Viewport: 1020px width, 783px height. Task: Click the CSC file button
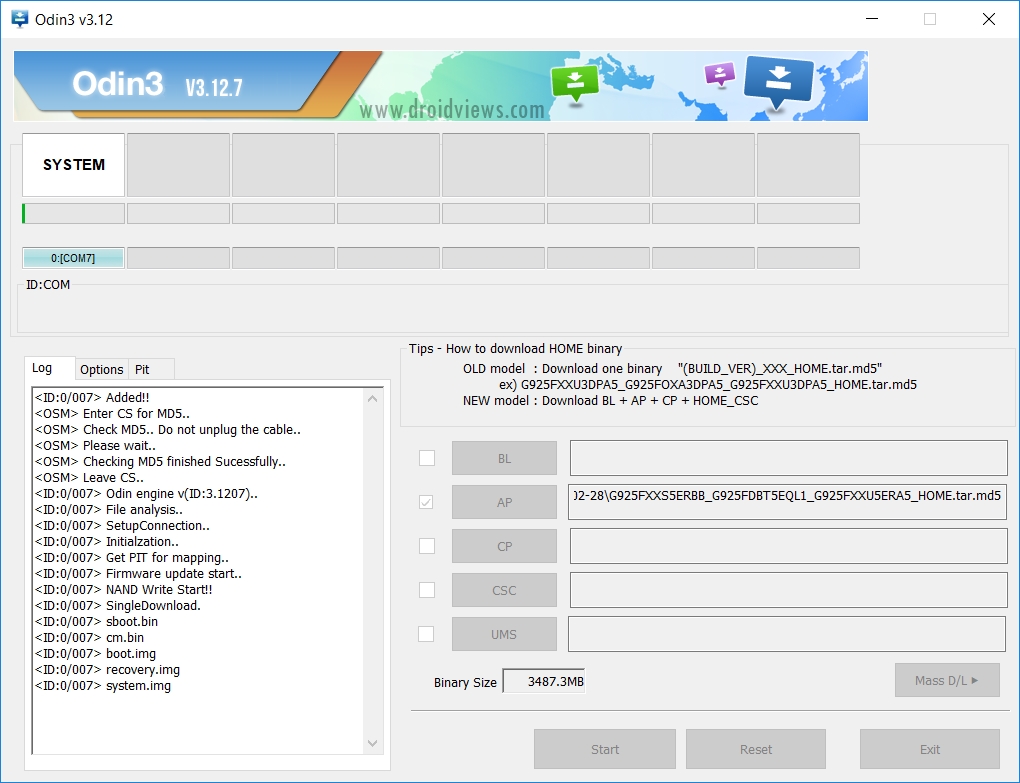(504, 590)
